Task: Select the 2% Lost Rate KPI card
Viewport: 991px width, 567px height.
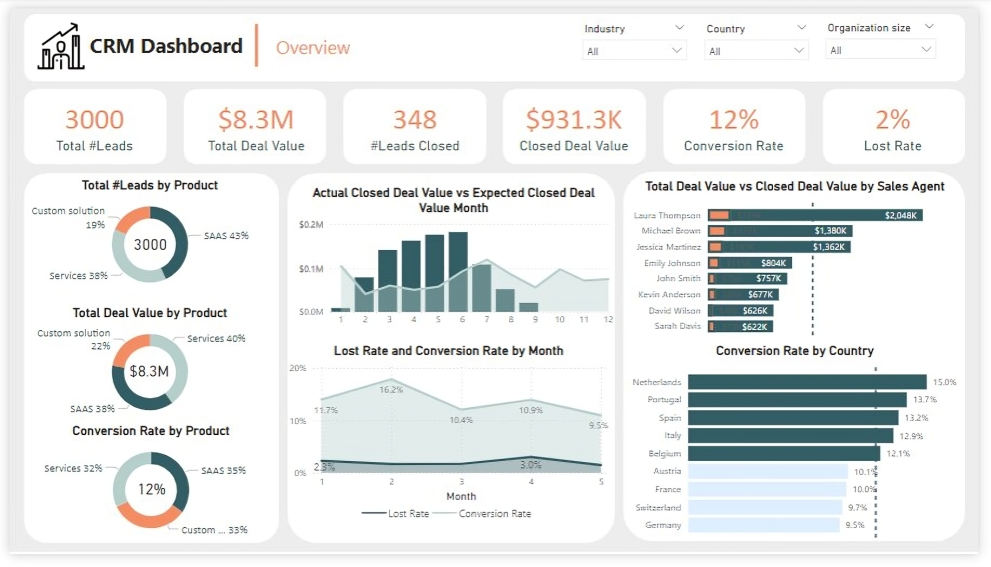Action: coord(893,127)
